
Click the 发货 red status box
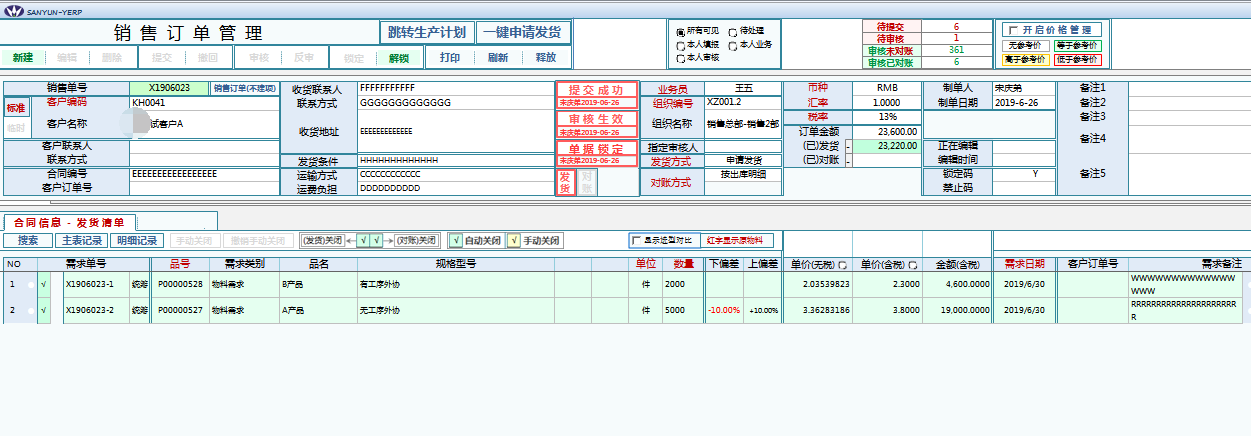click(x=565, y=182)
